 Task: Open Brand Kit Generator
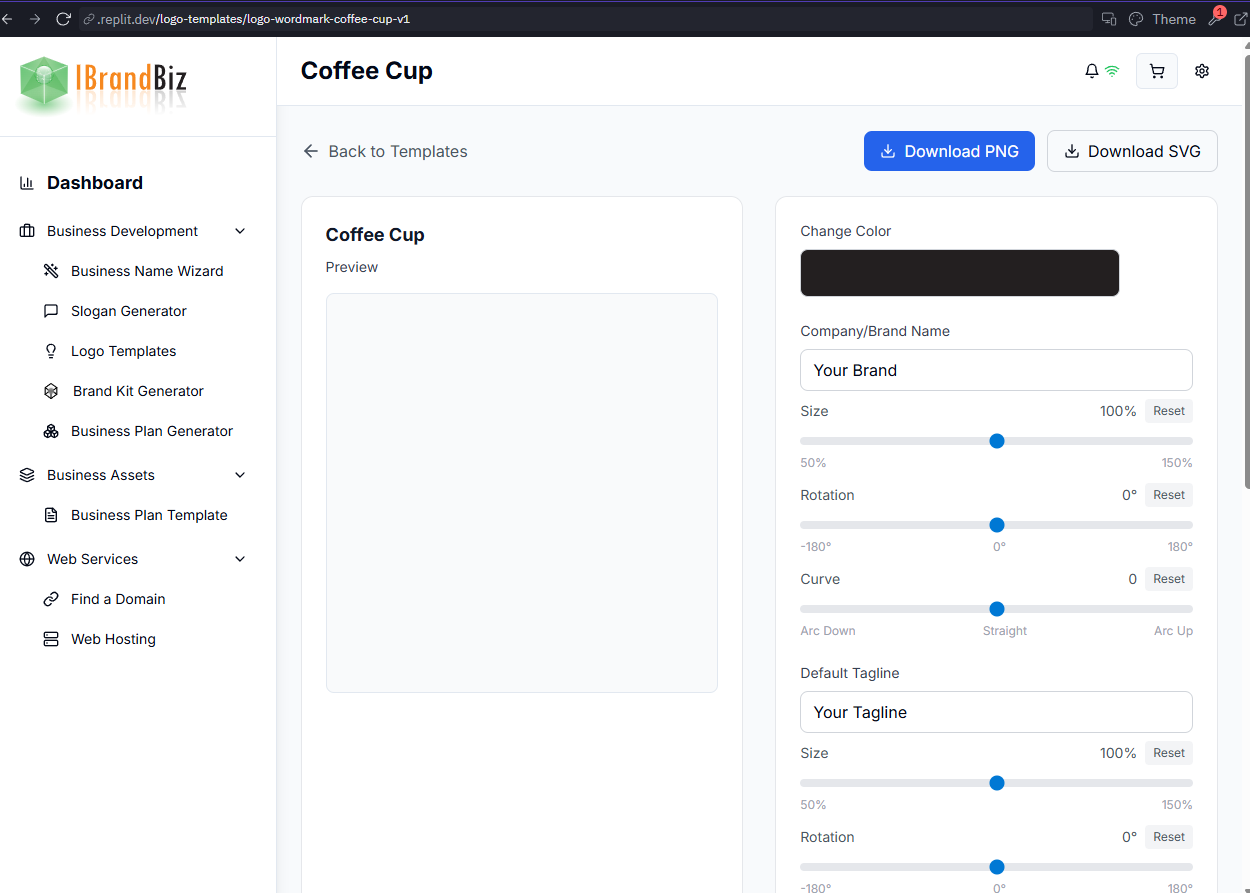pyautogui.click(x=138, y=391)
